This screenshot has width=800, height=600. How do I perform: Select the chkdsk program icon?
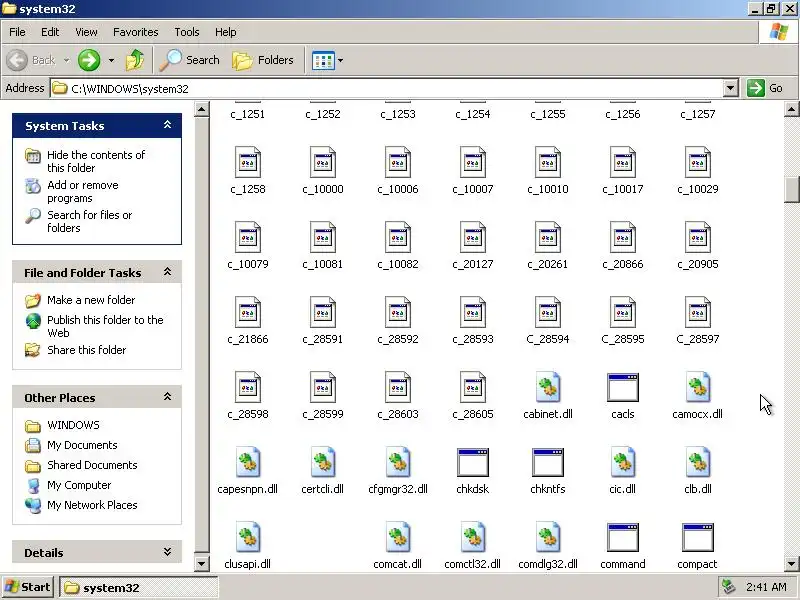point(472,462)
